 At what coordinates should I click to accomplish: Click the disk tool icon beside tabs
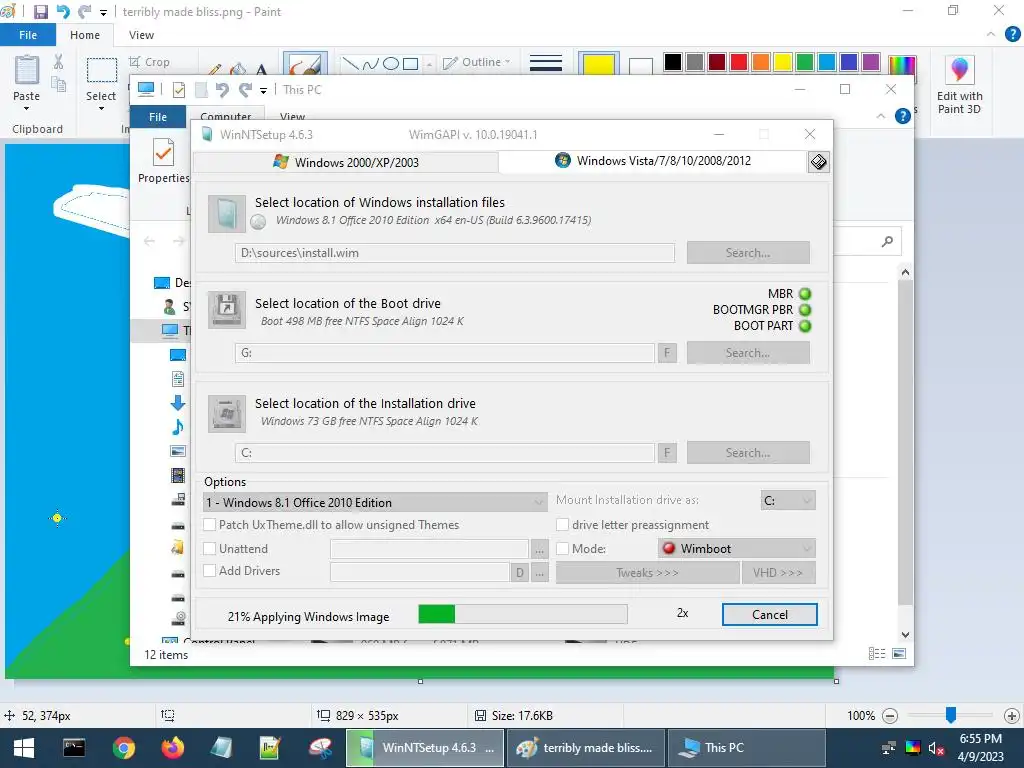818,161
